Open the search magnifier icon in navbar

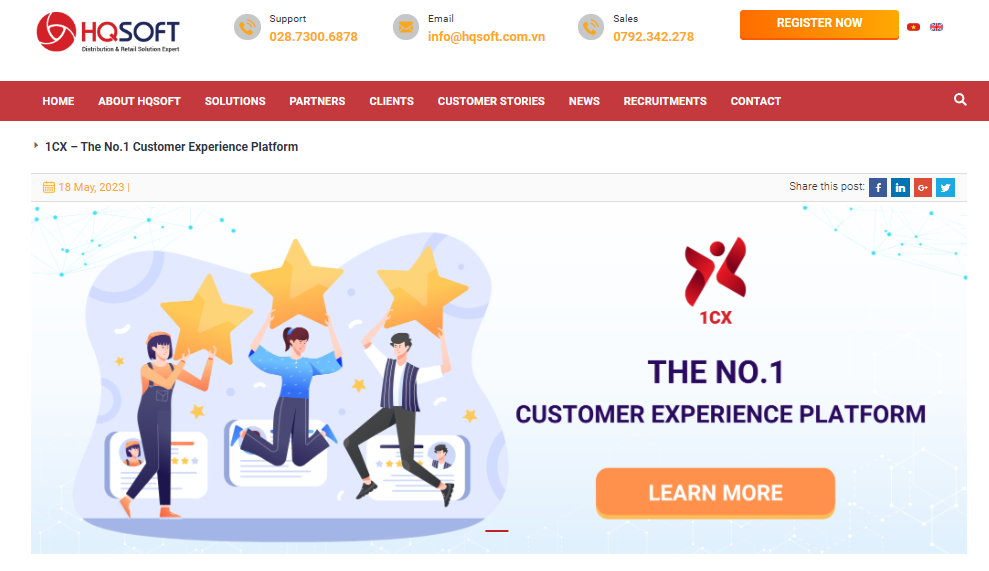(x=960, y=100)
